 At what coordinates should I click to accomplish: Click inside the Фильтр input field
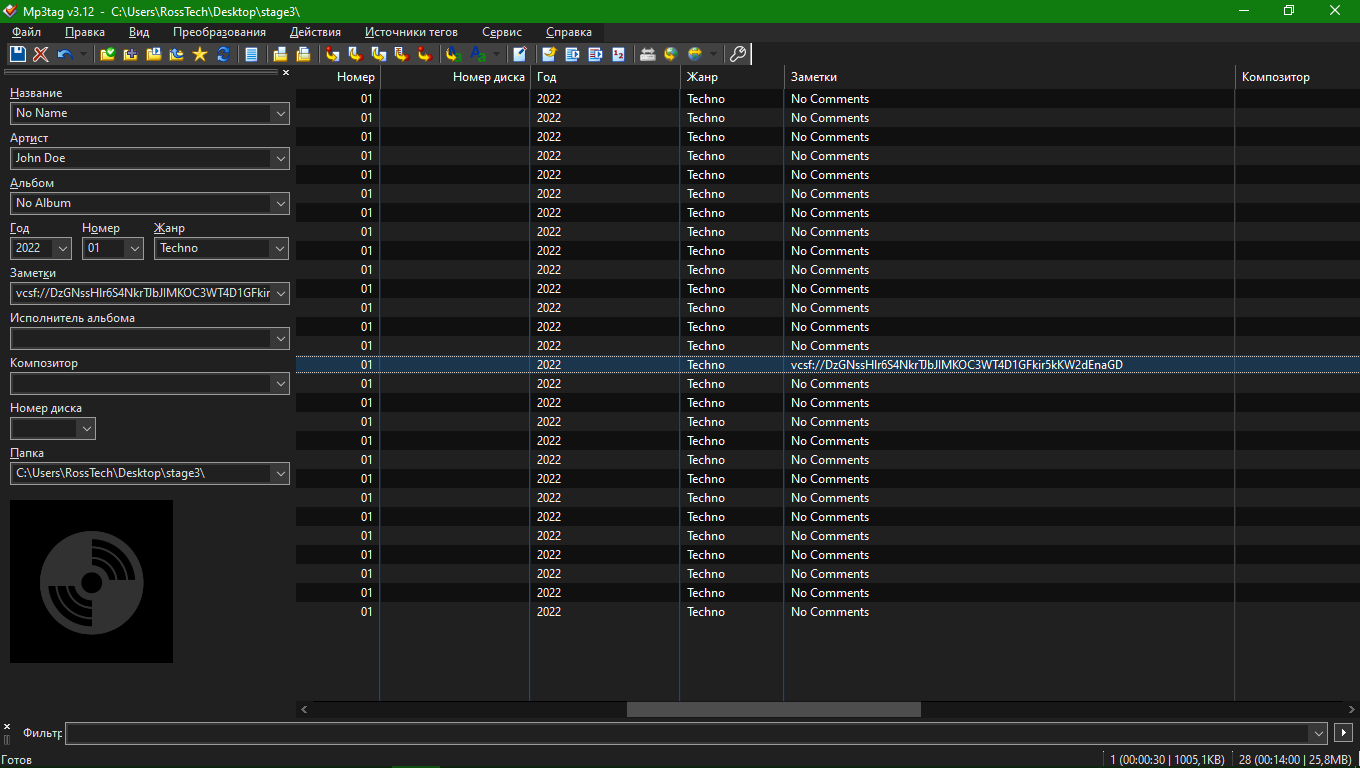pyautogui.click(x=690, y=733)
